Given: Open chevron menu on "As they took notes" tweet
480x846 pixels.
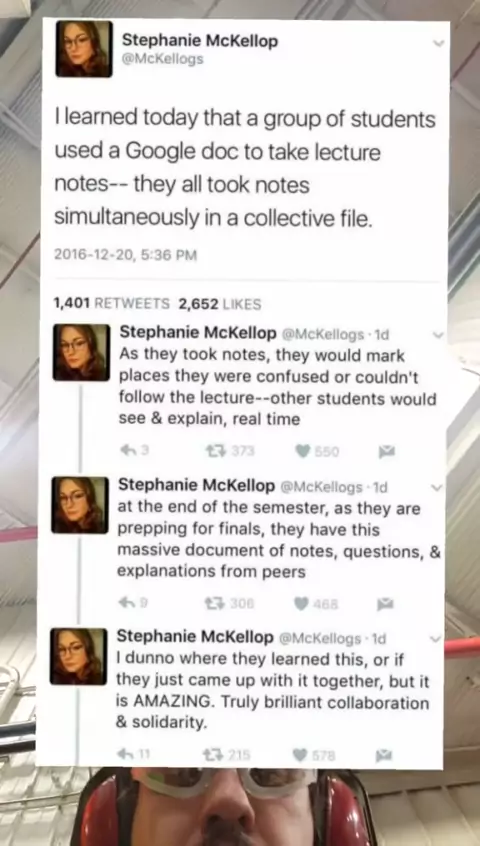Looking at the screenshot, I should click(x=438, y=335).
